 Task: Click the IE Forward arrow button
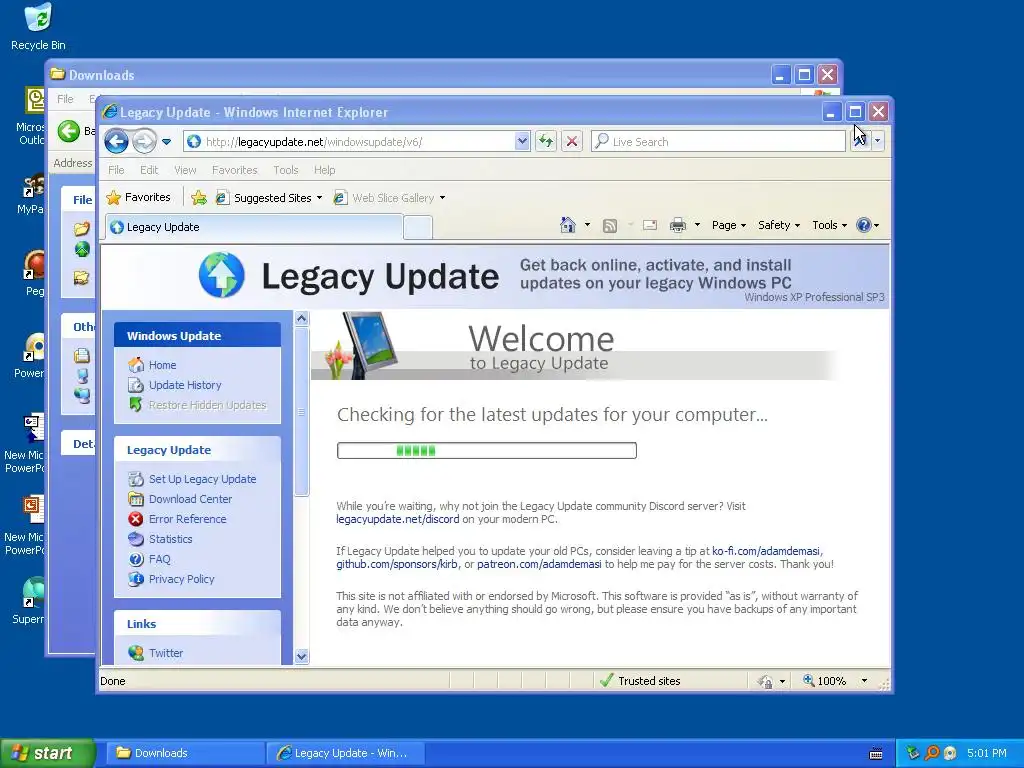pos(144,141)
